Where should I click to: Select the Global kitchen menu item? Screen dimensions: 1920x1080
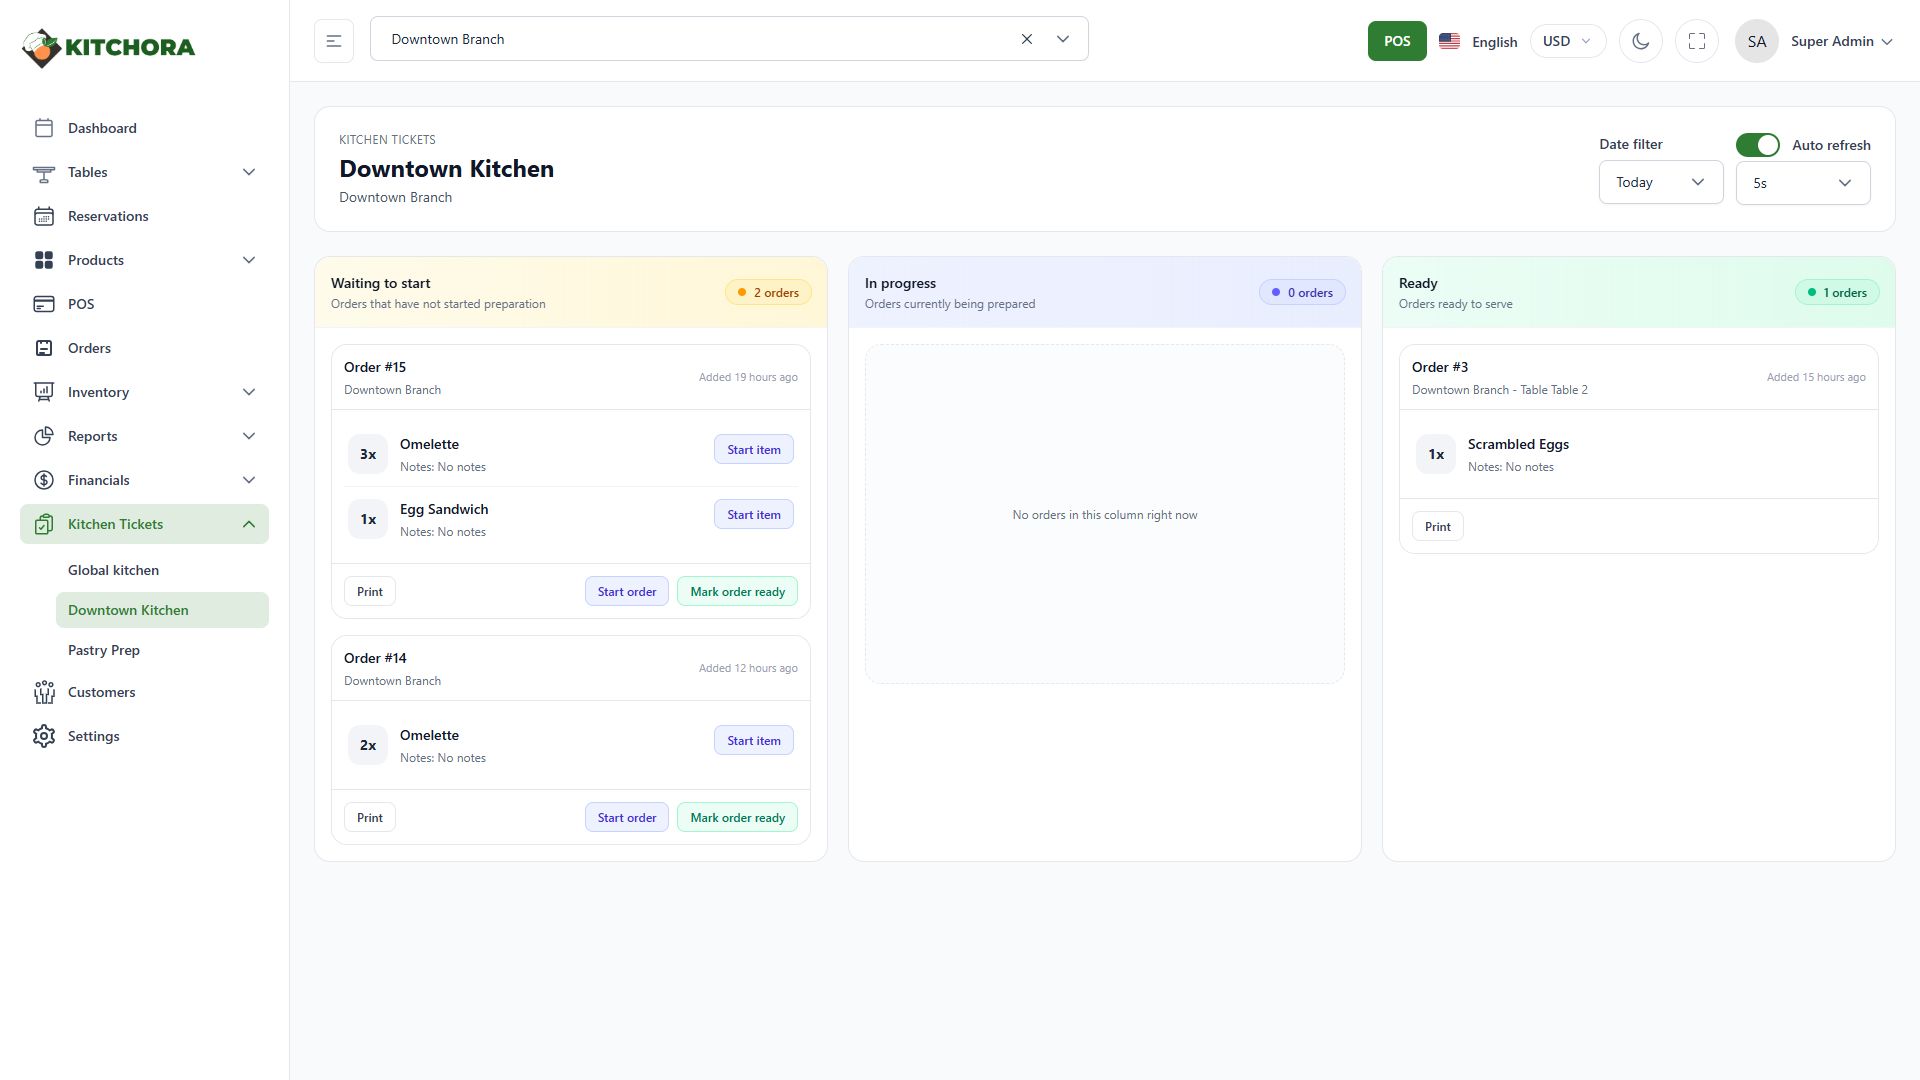coord(113,570)
